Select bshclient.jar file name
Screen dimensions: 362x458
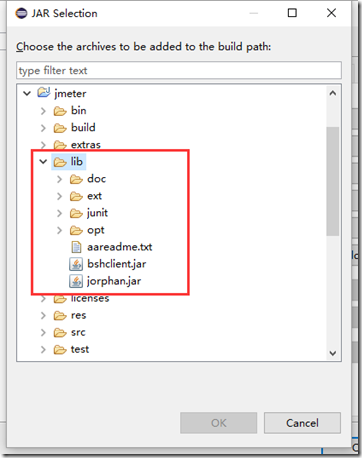[116, 264]
